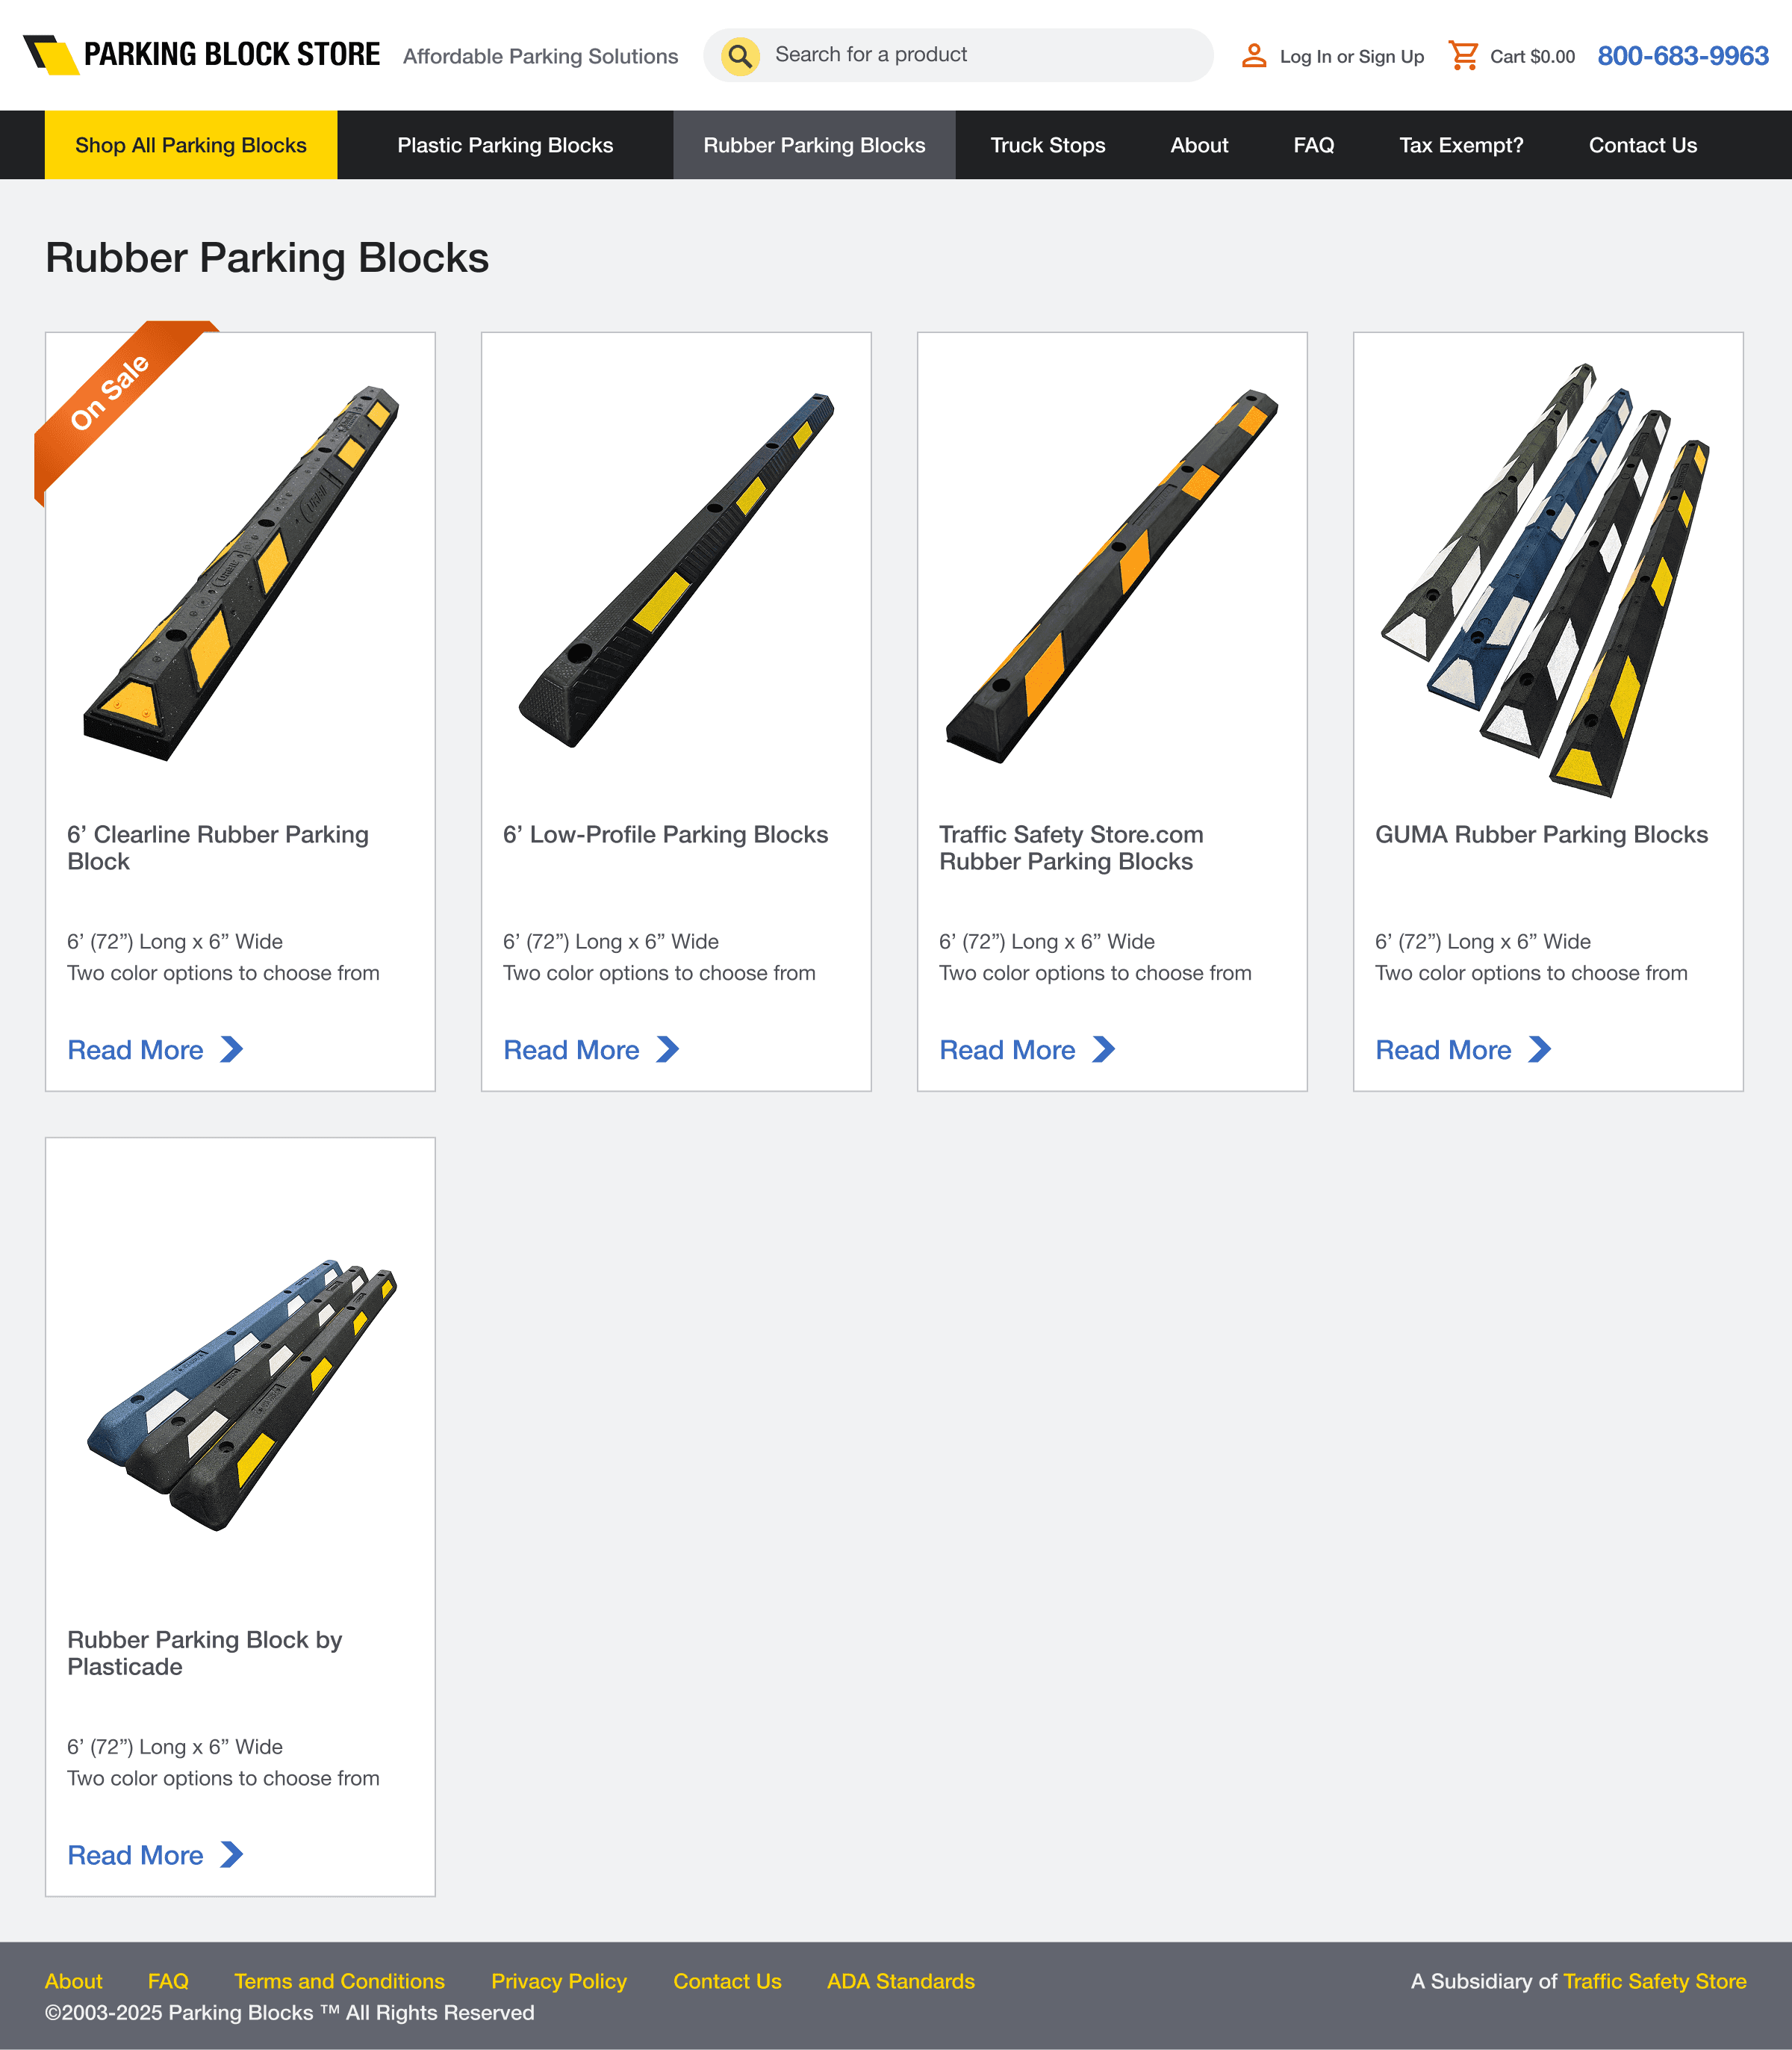Click the arrow beside Plasticade Read More

232,1854
